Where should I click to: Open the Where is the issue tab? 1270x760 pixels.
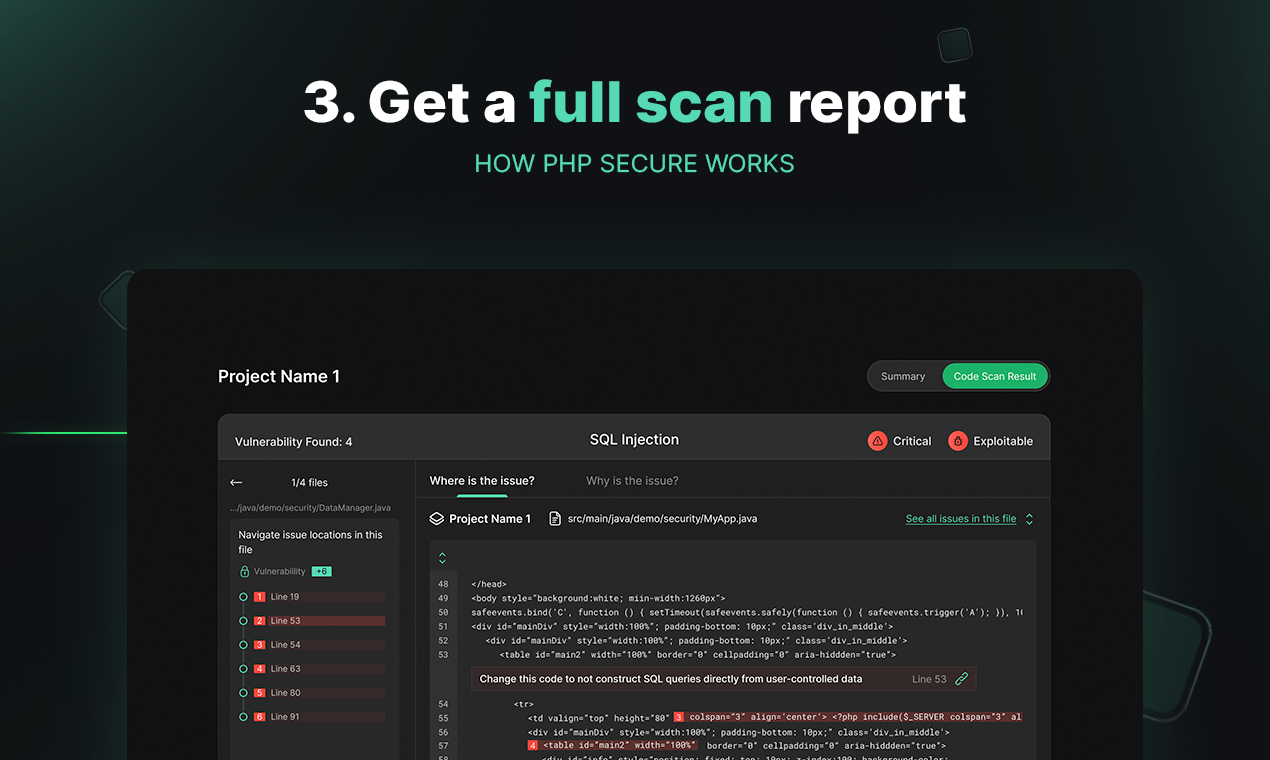481,481
